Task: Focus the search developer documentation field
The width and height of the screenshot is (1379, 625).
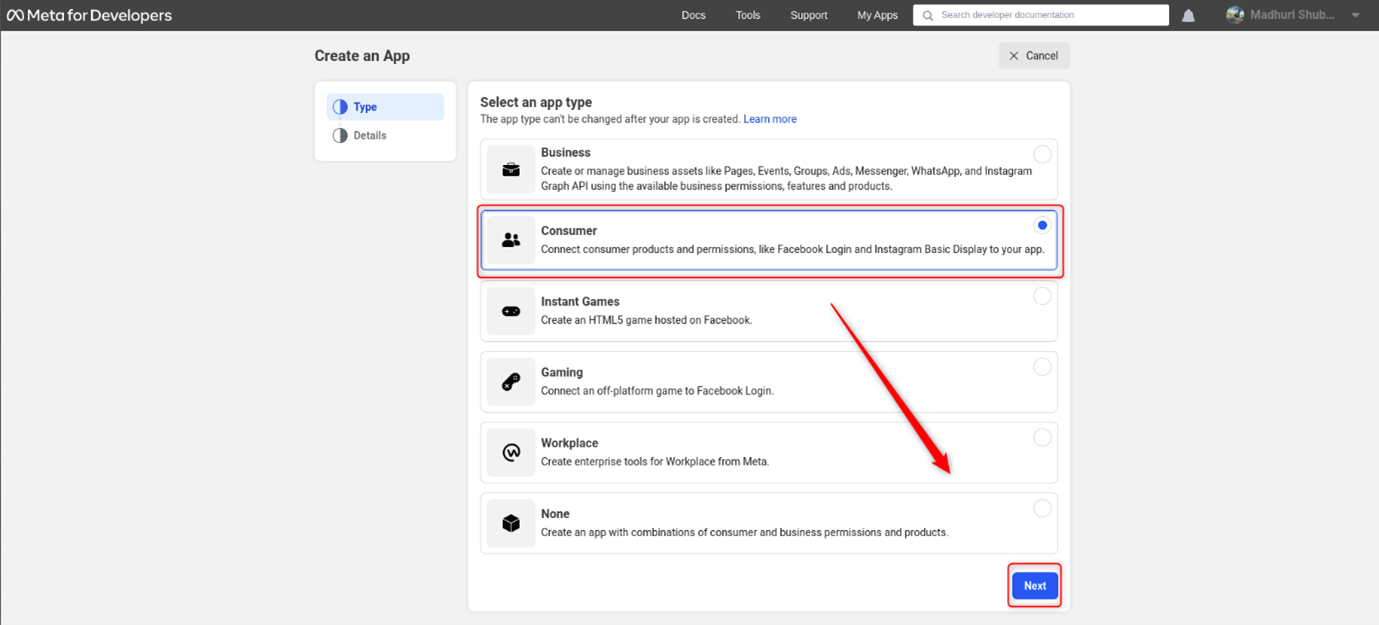Action: point(1041,15)
